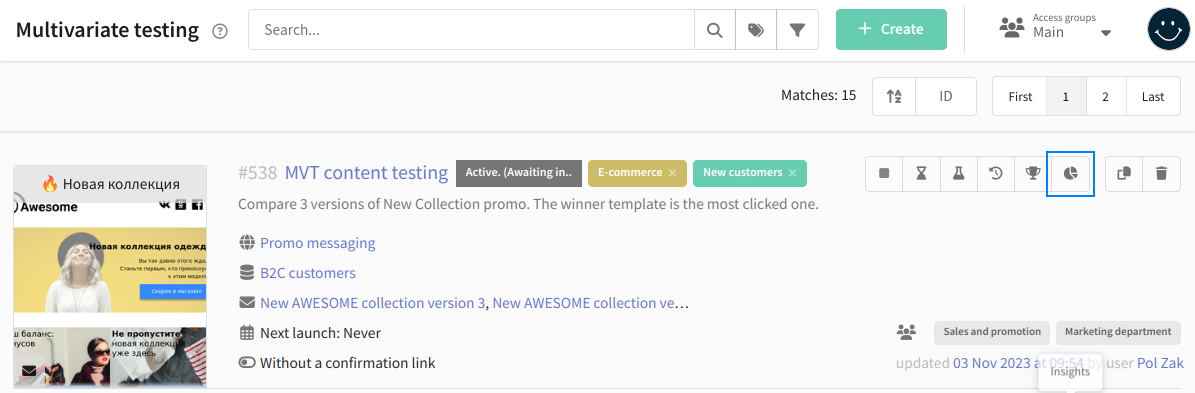Click the trophy winner icon
1195x393 pixels.
coord(1033,173)
